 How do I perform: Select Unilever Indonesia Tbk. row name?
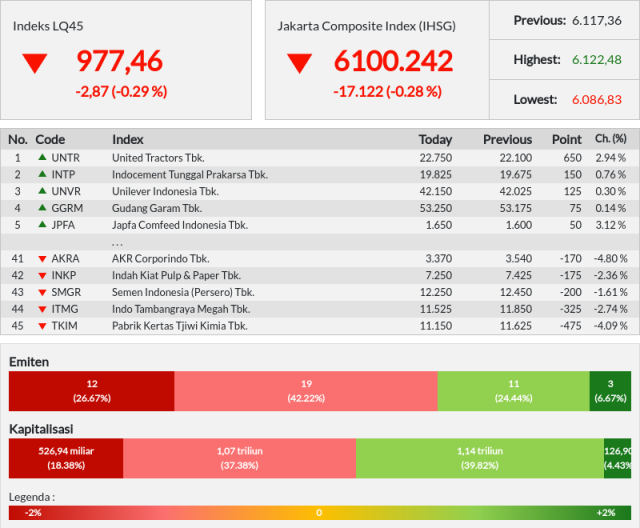[x=165, y=191]
